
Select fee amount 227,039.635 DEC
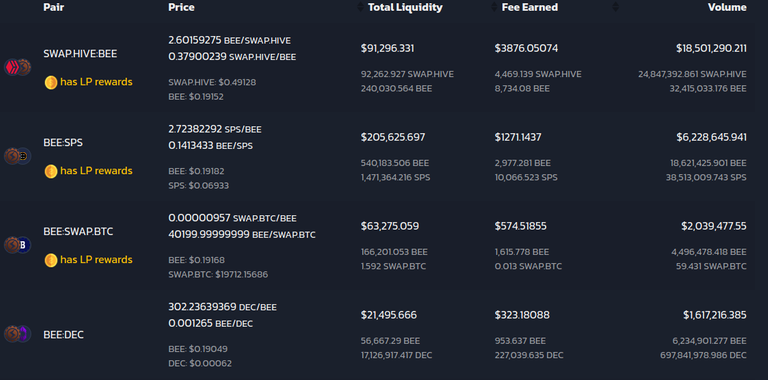point(528,356)
